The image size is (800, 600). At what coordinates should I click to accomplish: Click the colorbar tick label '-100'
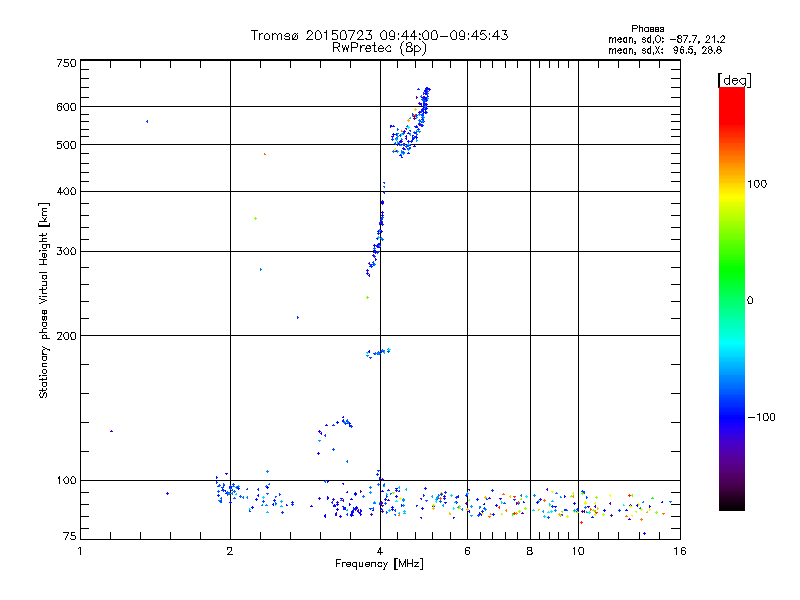pyautogui.click(x=761, y=417)
